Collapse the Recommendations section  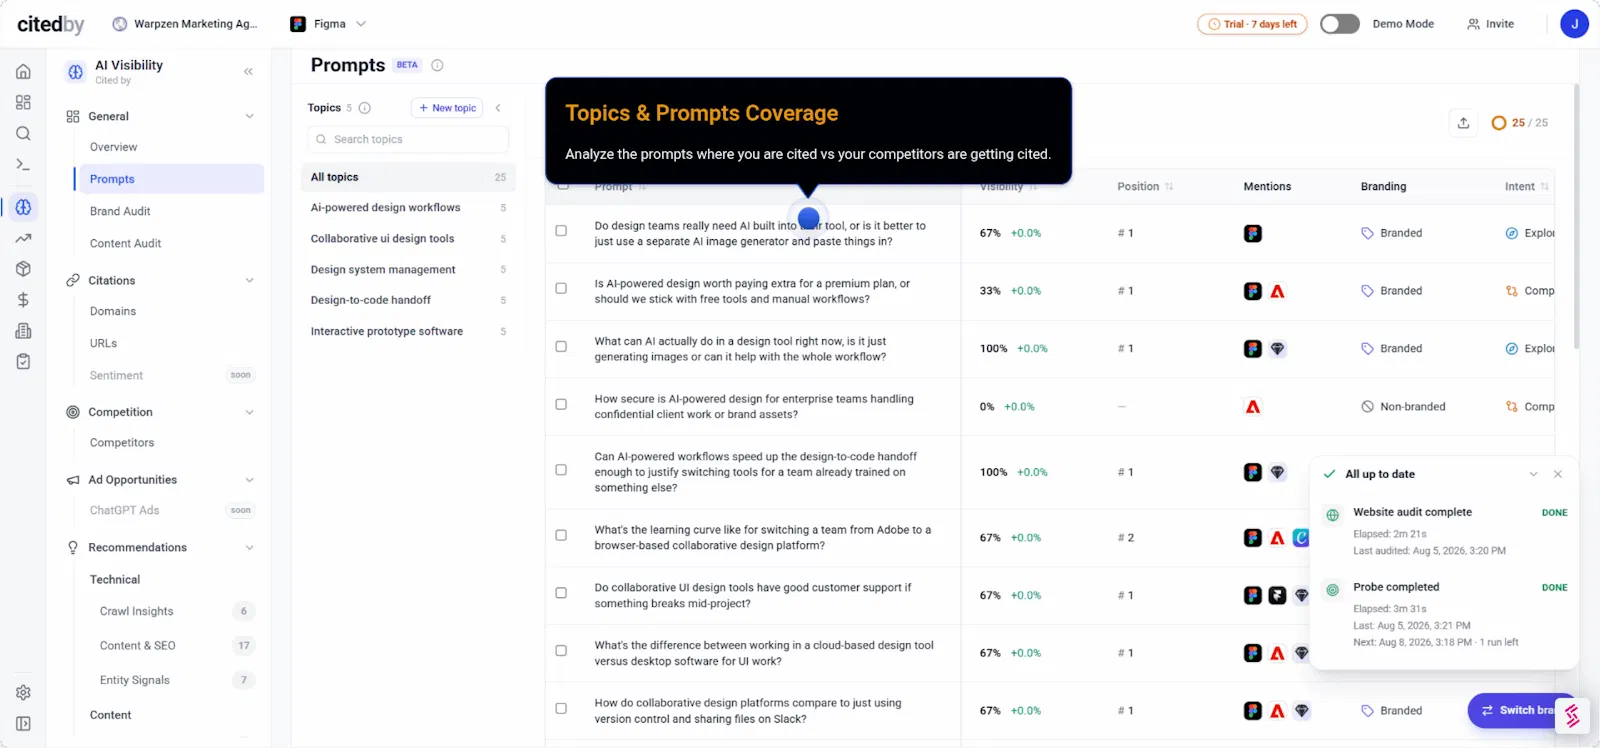click(249, 548)
